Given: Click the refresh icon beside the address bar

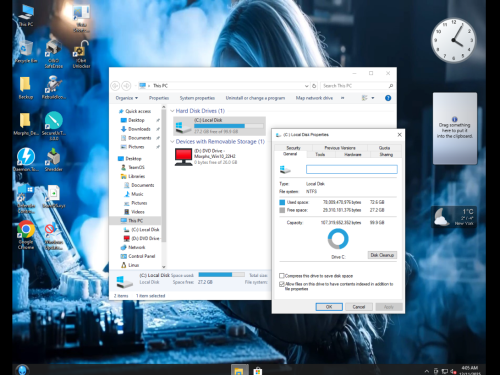Looking at the screenshot, I should 314,86.
